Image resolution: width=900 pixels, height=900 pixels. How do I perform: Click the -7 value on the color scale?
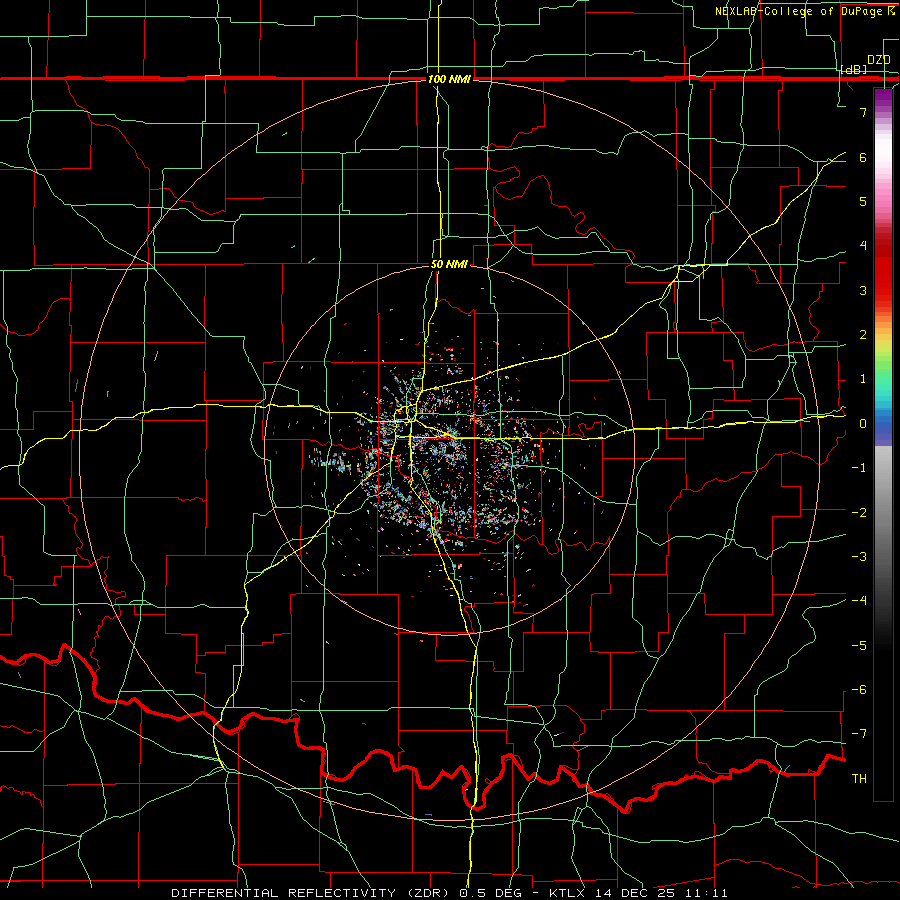coord(859,734)
